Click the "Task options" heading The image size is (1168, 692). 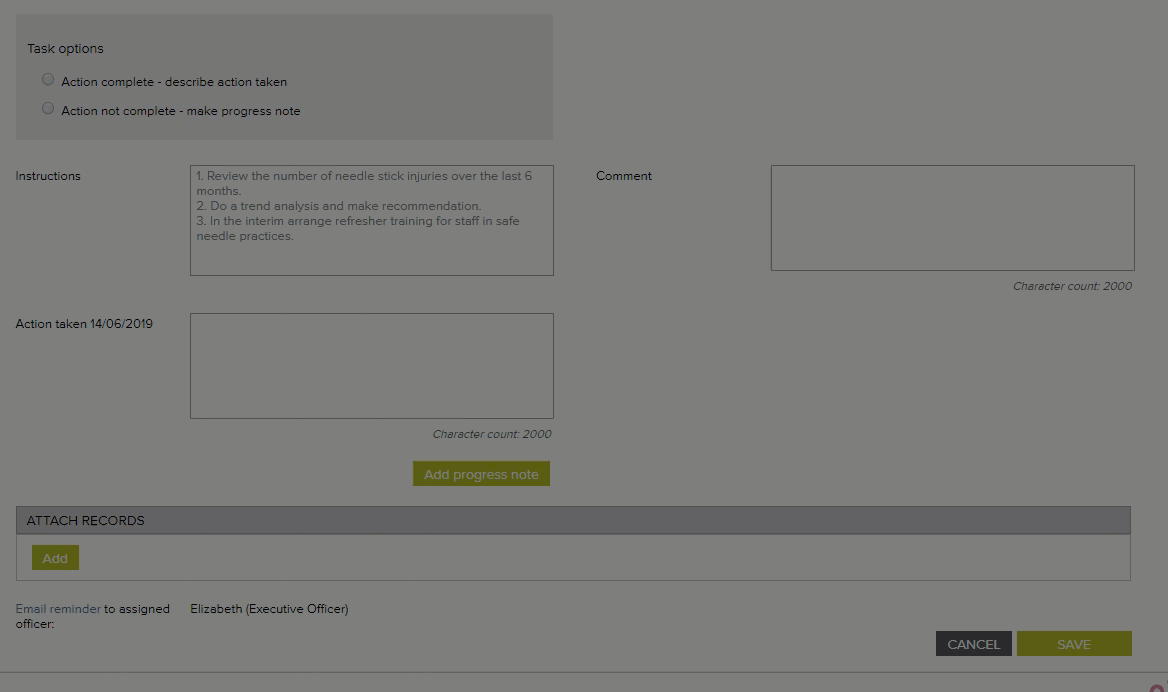pos(65,49)
